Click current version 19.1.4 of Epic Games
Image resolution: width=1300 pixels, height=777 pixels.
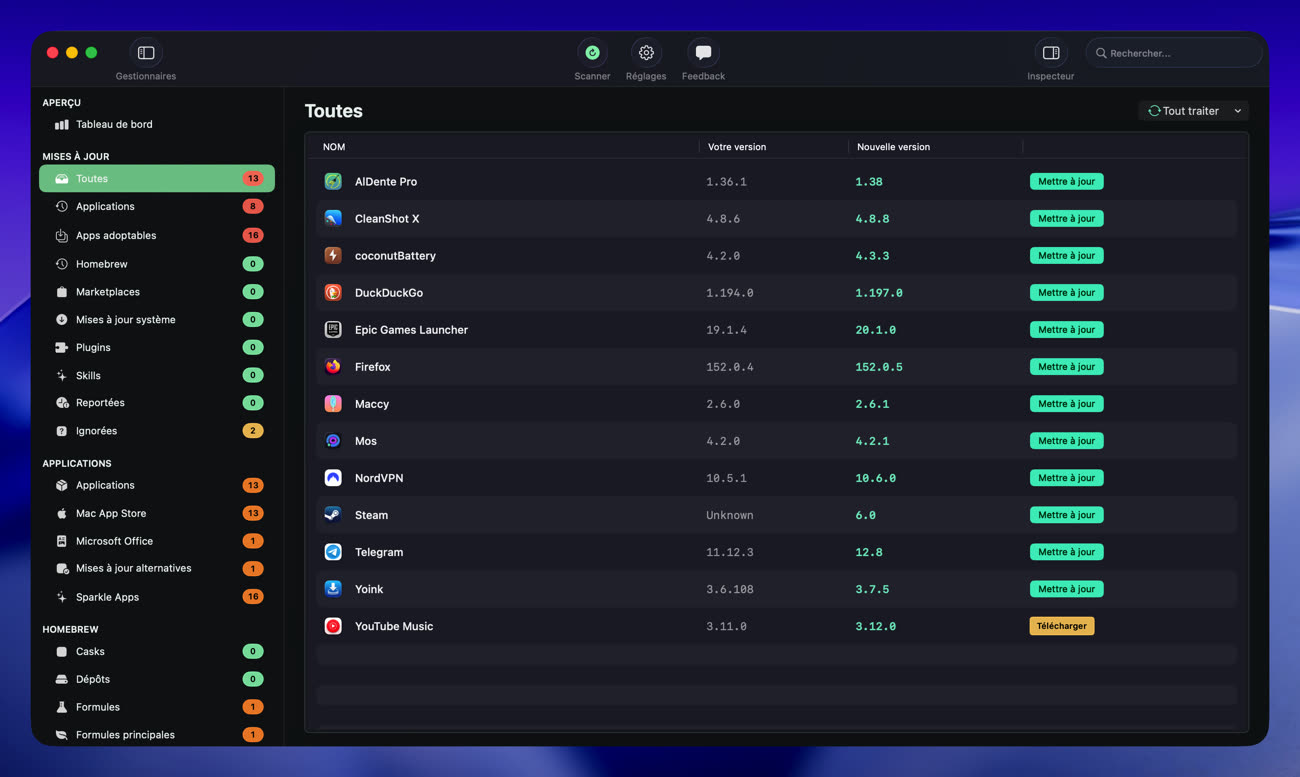click(x=726, y=330)
